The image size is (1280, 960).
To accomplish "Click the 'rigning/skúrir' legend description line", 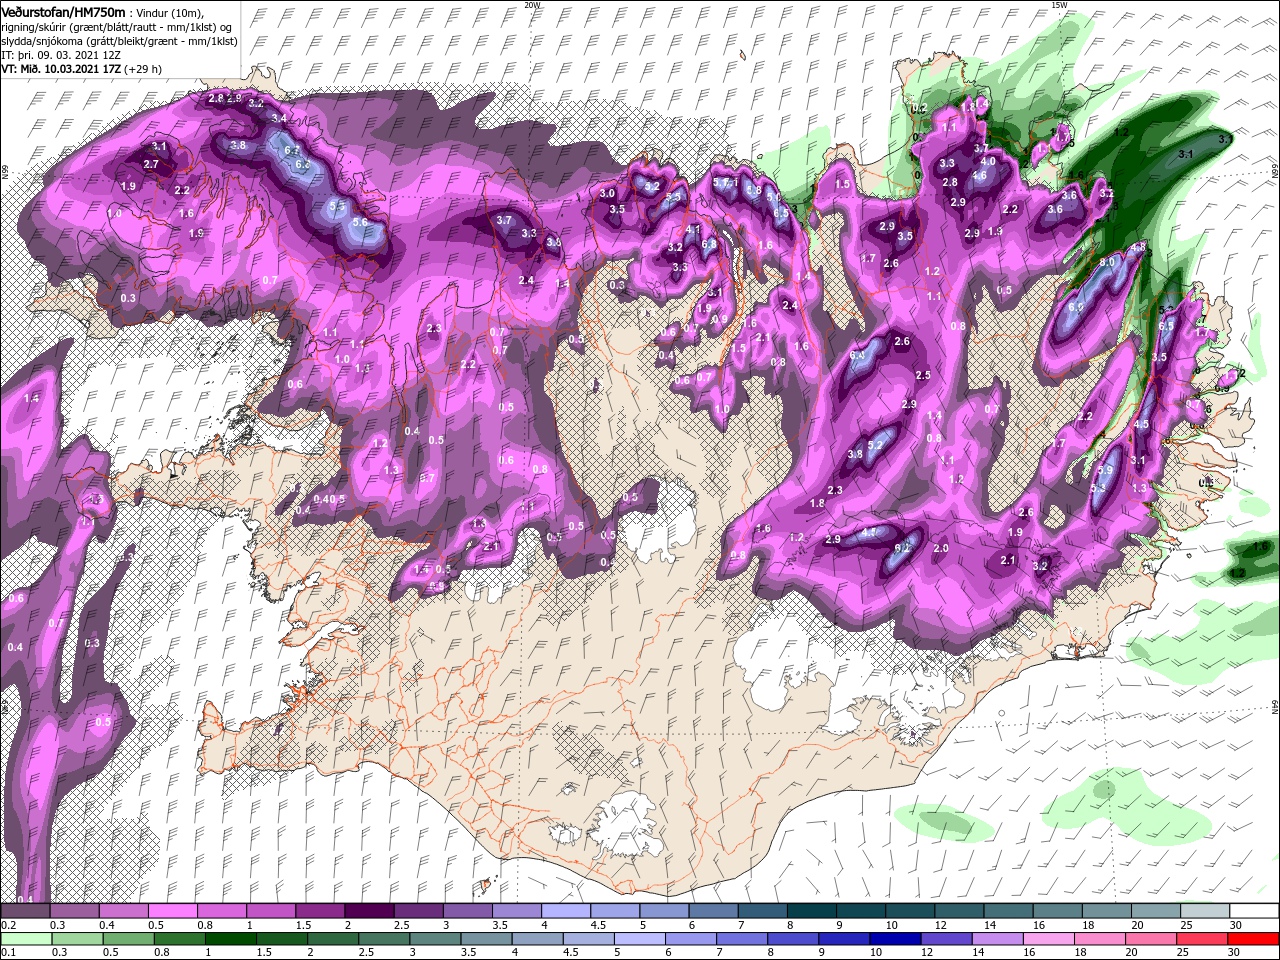I will pos(116,26).
